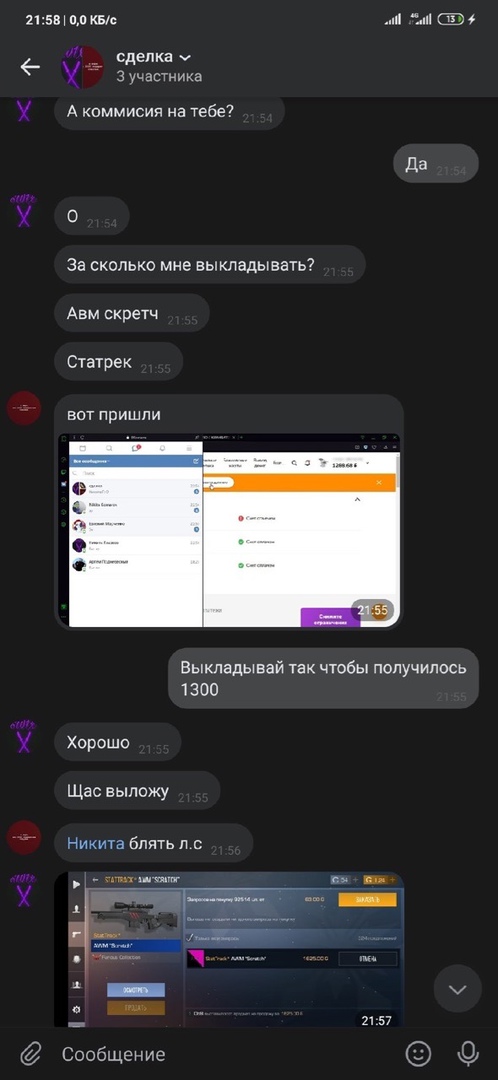
Task: Tap the back arrow icon
Action: tap(30, 67)
